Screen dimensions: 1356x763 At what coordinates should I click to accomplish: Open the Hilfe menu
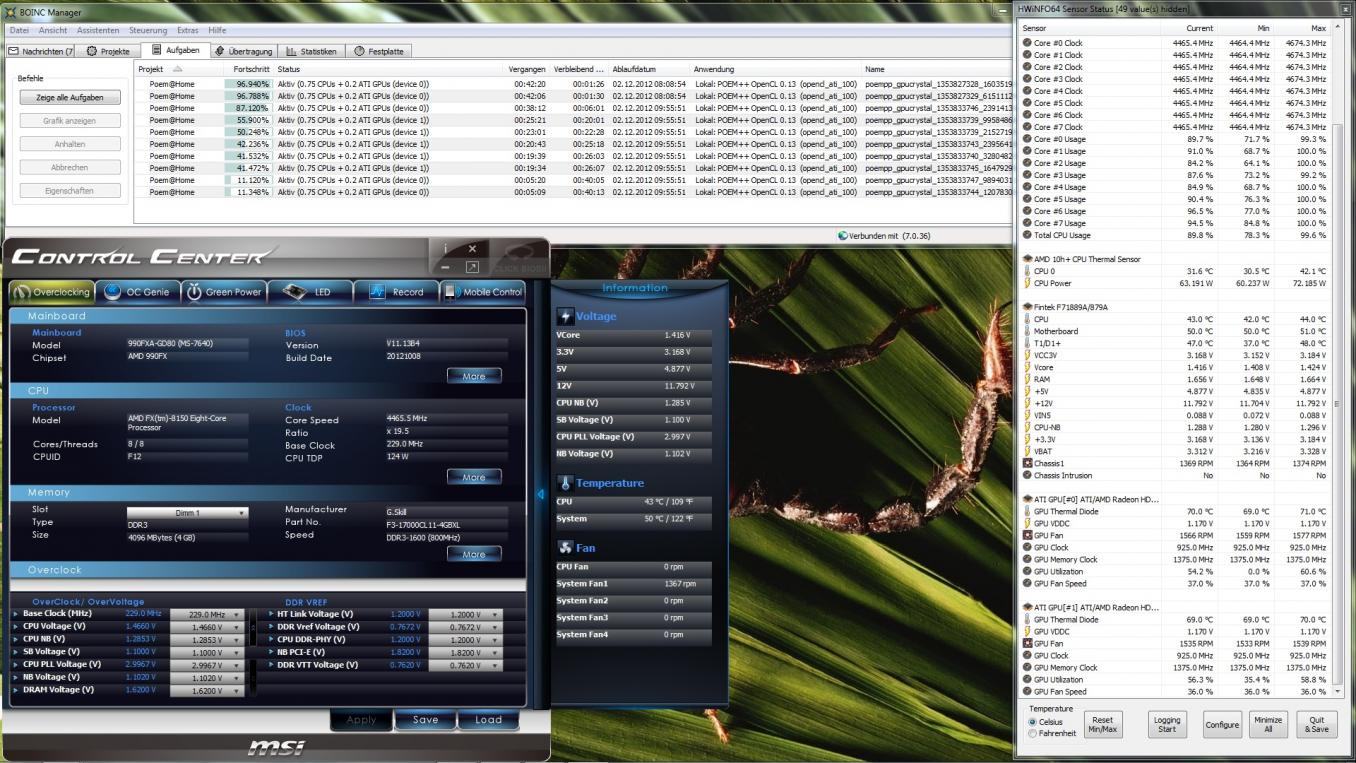pyautogui.click(x=217, y=30)
